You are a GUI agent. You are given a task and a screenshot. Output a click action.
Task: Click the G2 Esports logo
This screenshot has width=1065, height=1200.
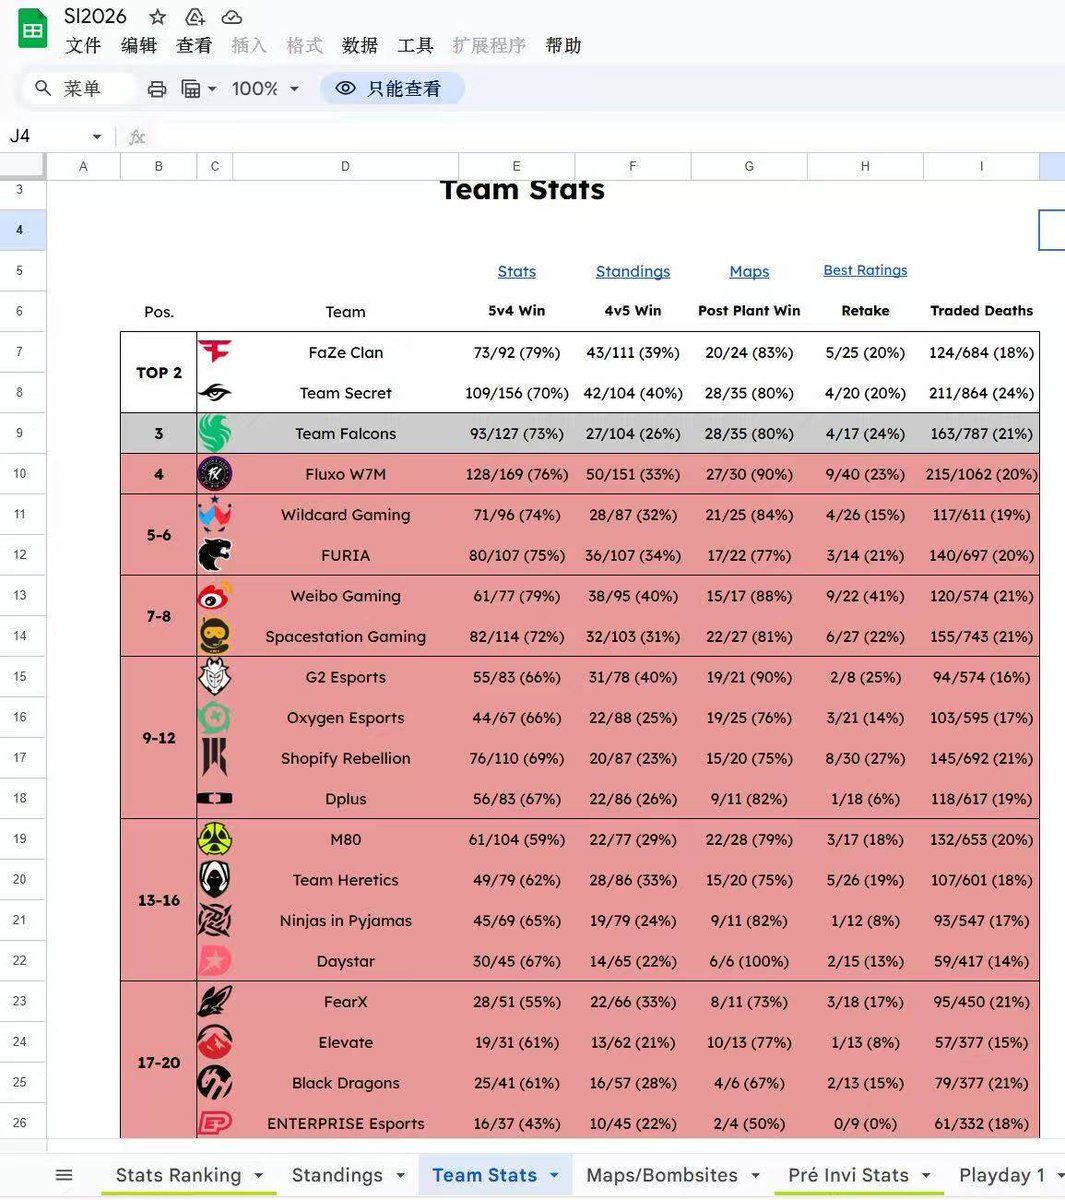[x=214, y=677]
